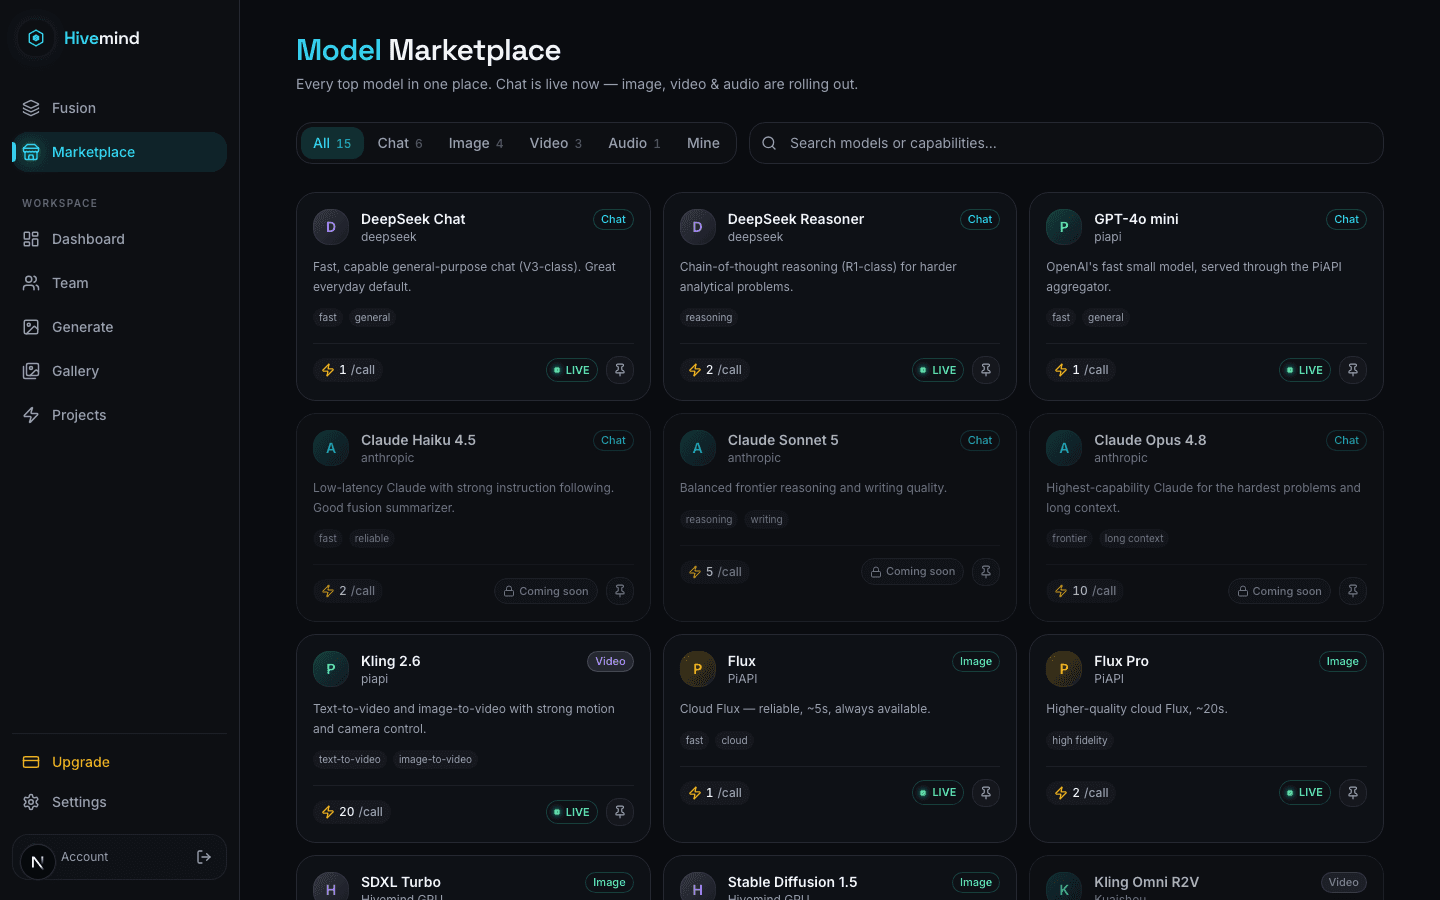This screenshot has height=900, width=1440.
Task: Open Settings in the sidebar
Action: tap(119, 802)
